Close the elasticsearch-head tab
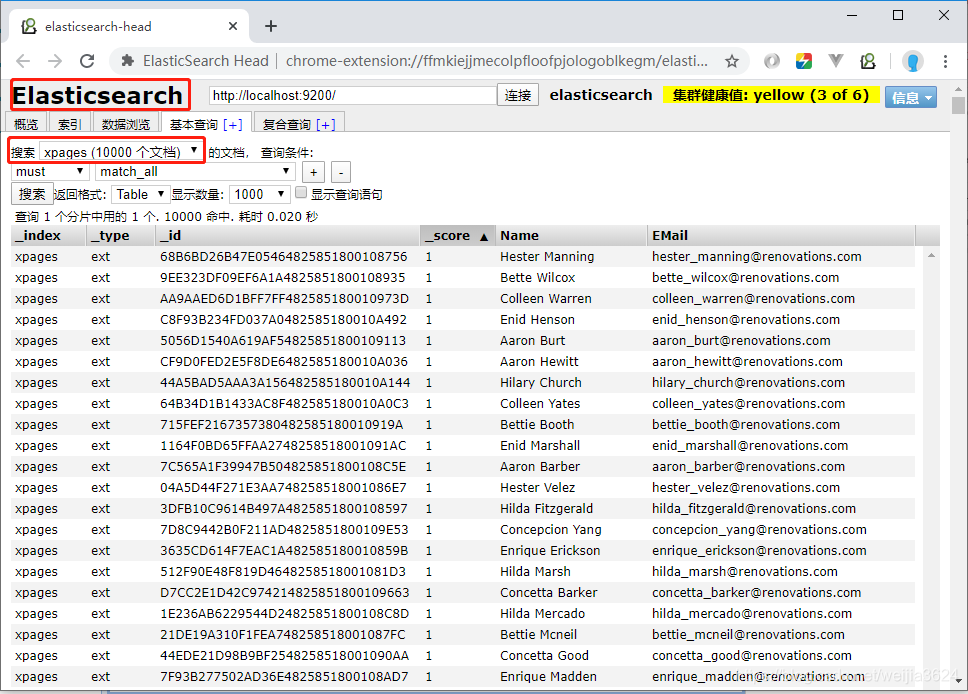This screenshot has width=968, height=694. pos(233,26)
